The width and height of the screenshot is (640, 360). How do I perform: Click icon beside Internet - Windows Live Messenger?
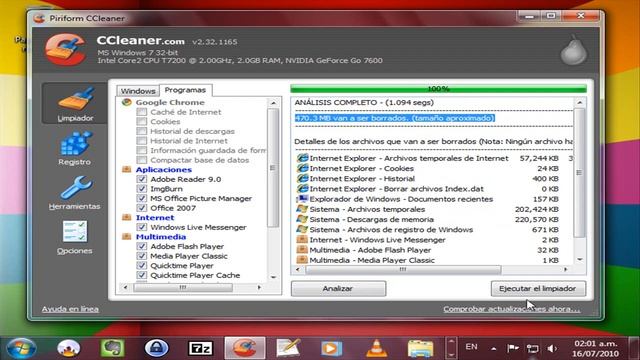(302, 240)
